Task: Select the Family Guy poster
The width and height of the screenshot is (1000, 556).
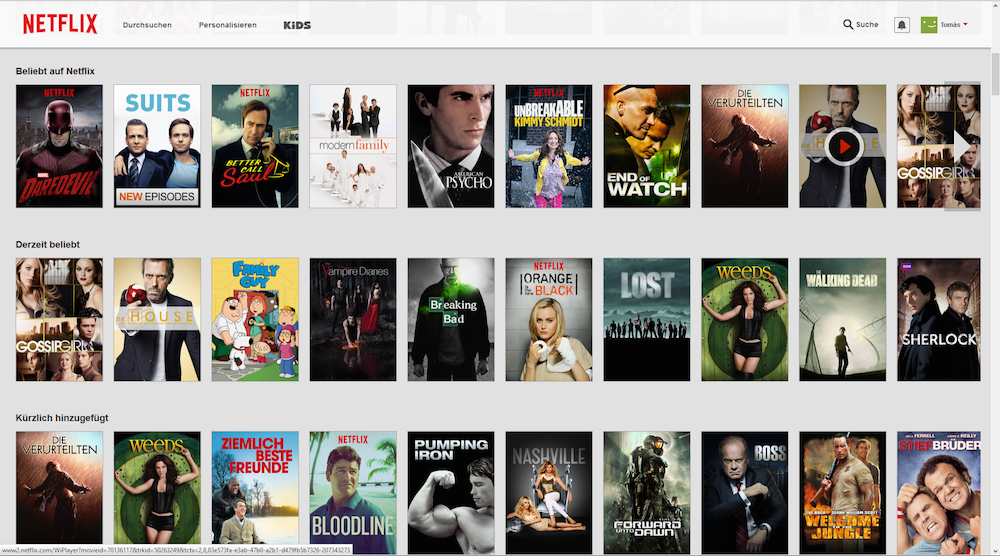Action: click(255, 319)
